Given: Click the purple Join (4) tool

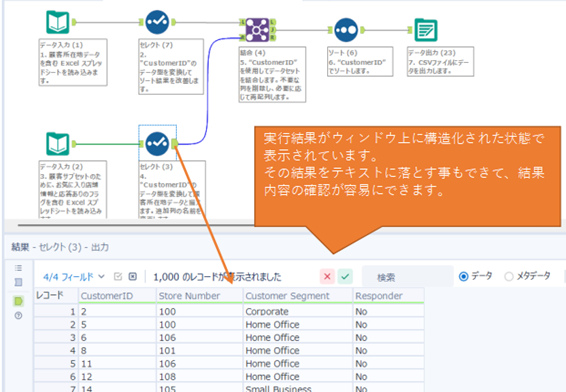Looking at the screenshot, I should (257, 30).
